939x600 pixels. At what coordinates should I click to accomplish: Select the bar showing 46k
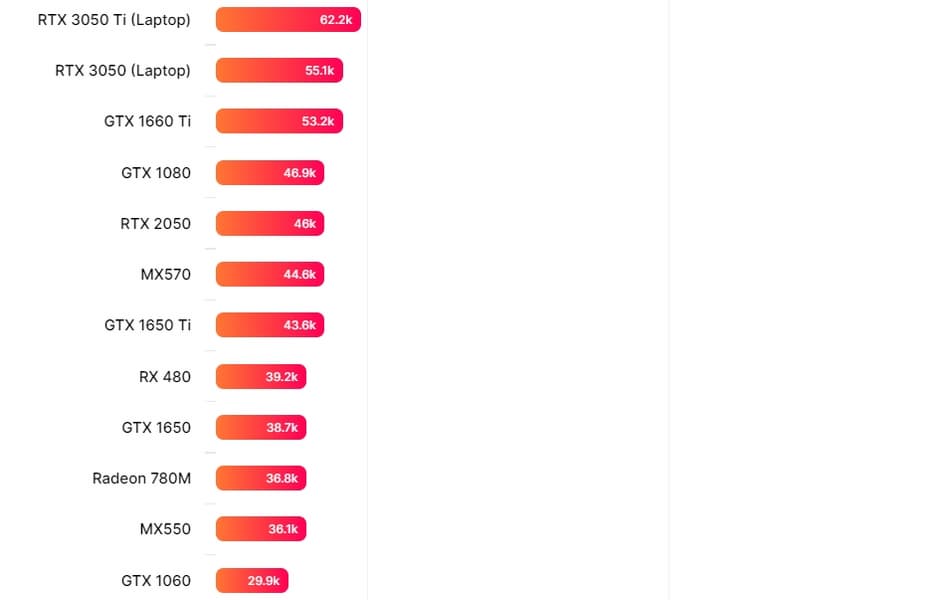270,224
